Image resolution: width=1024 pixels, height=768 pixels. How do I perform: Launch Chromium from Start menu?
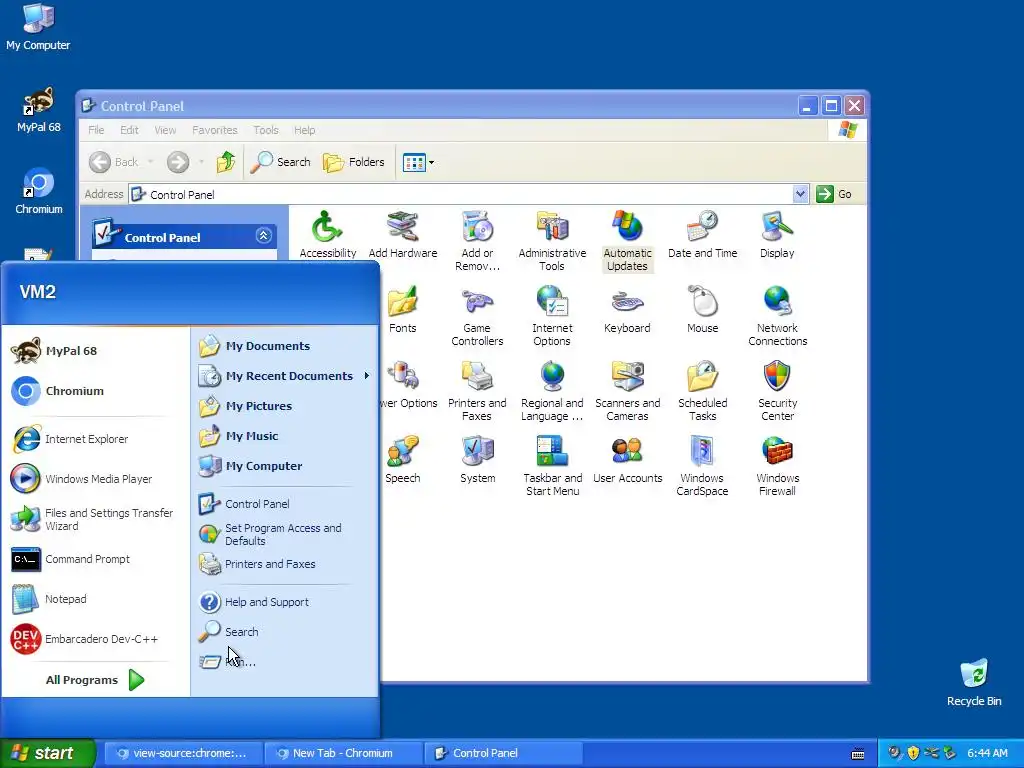pyautogui.click(x=95, y=391)
